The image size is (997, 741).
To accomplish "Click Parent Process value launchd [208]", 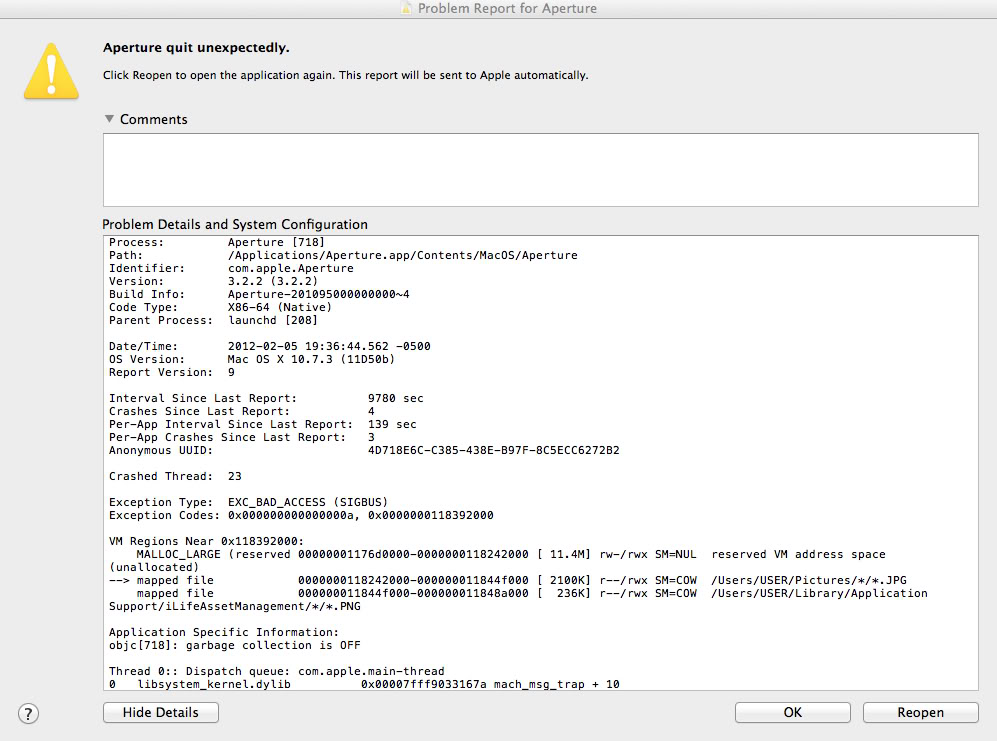I will coord(273,320).
